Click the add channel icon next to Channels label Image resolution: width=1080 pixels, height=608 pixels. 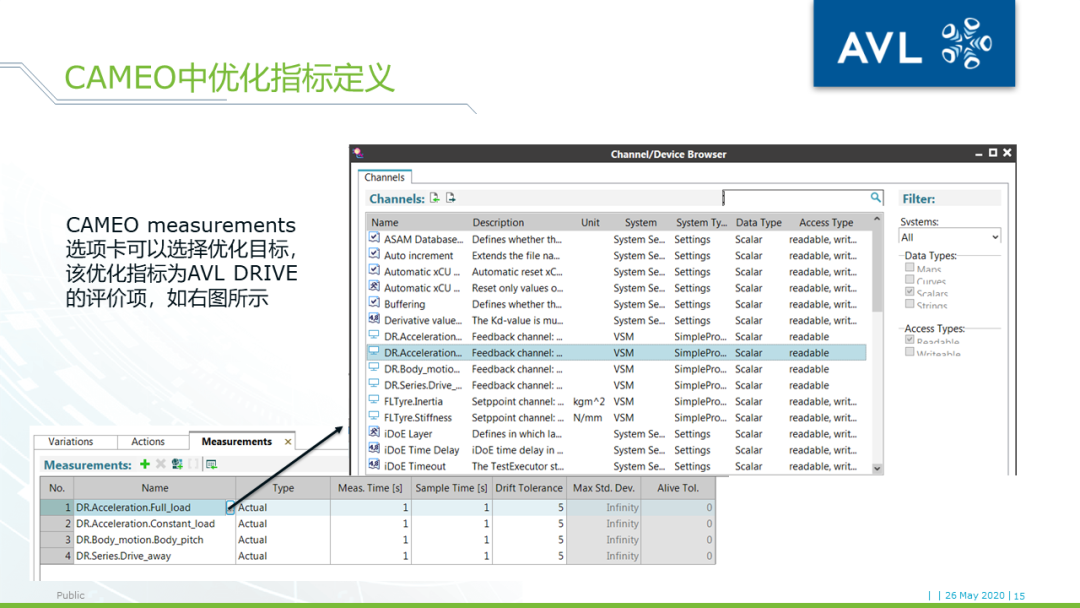pos(433,198)
